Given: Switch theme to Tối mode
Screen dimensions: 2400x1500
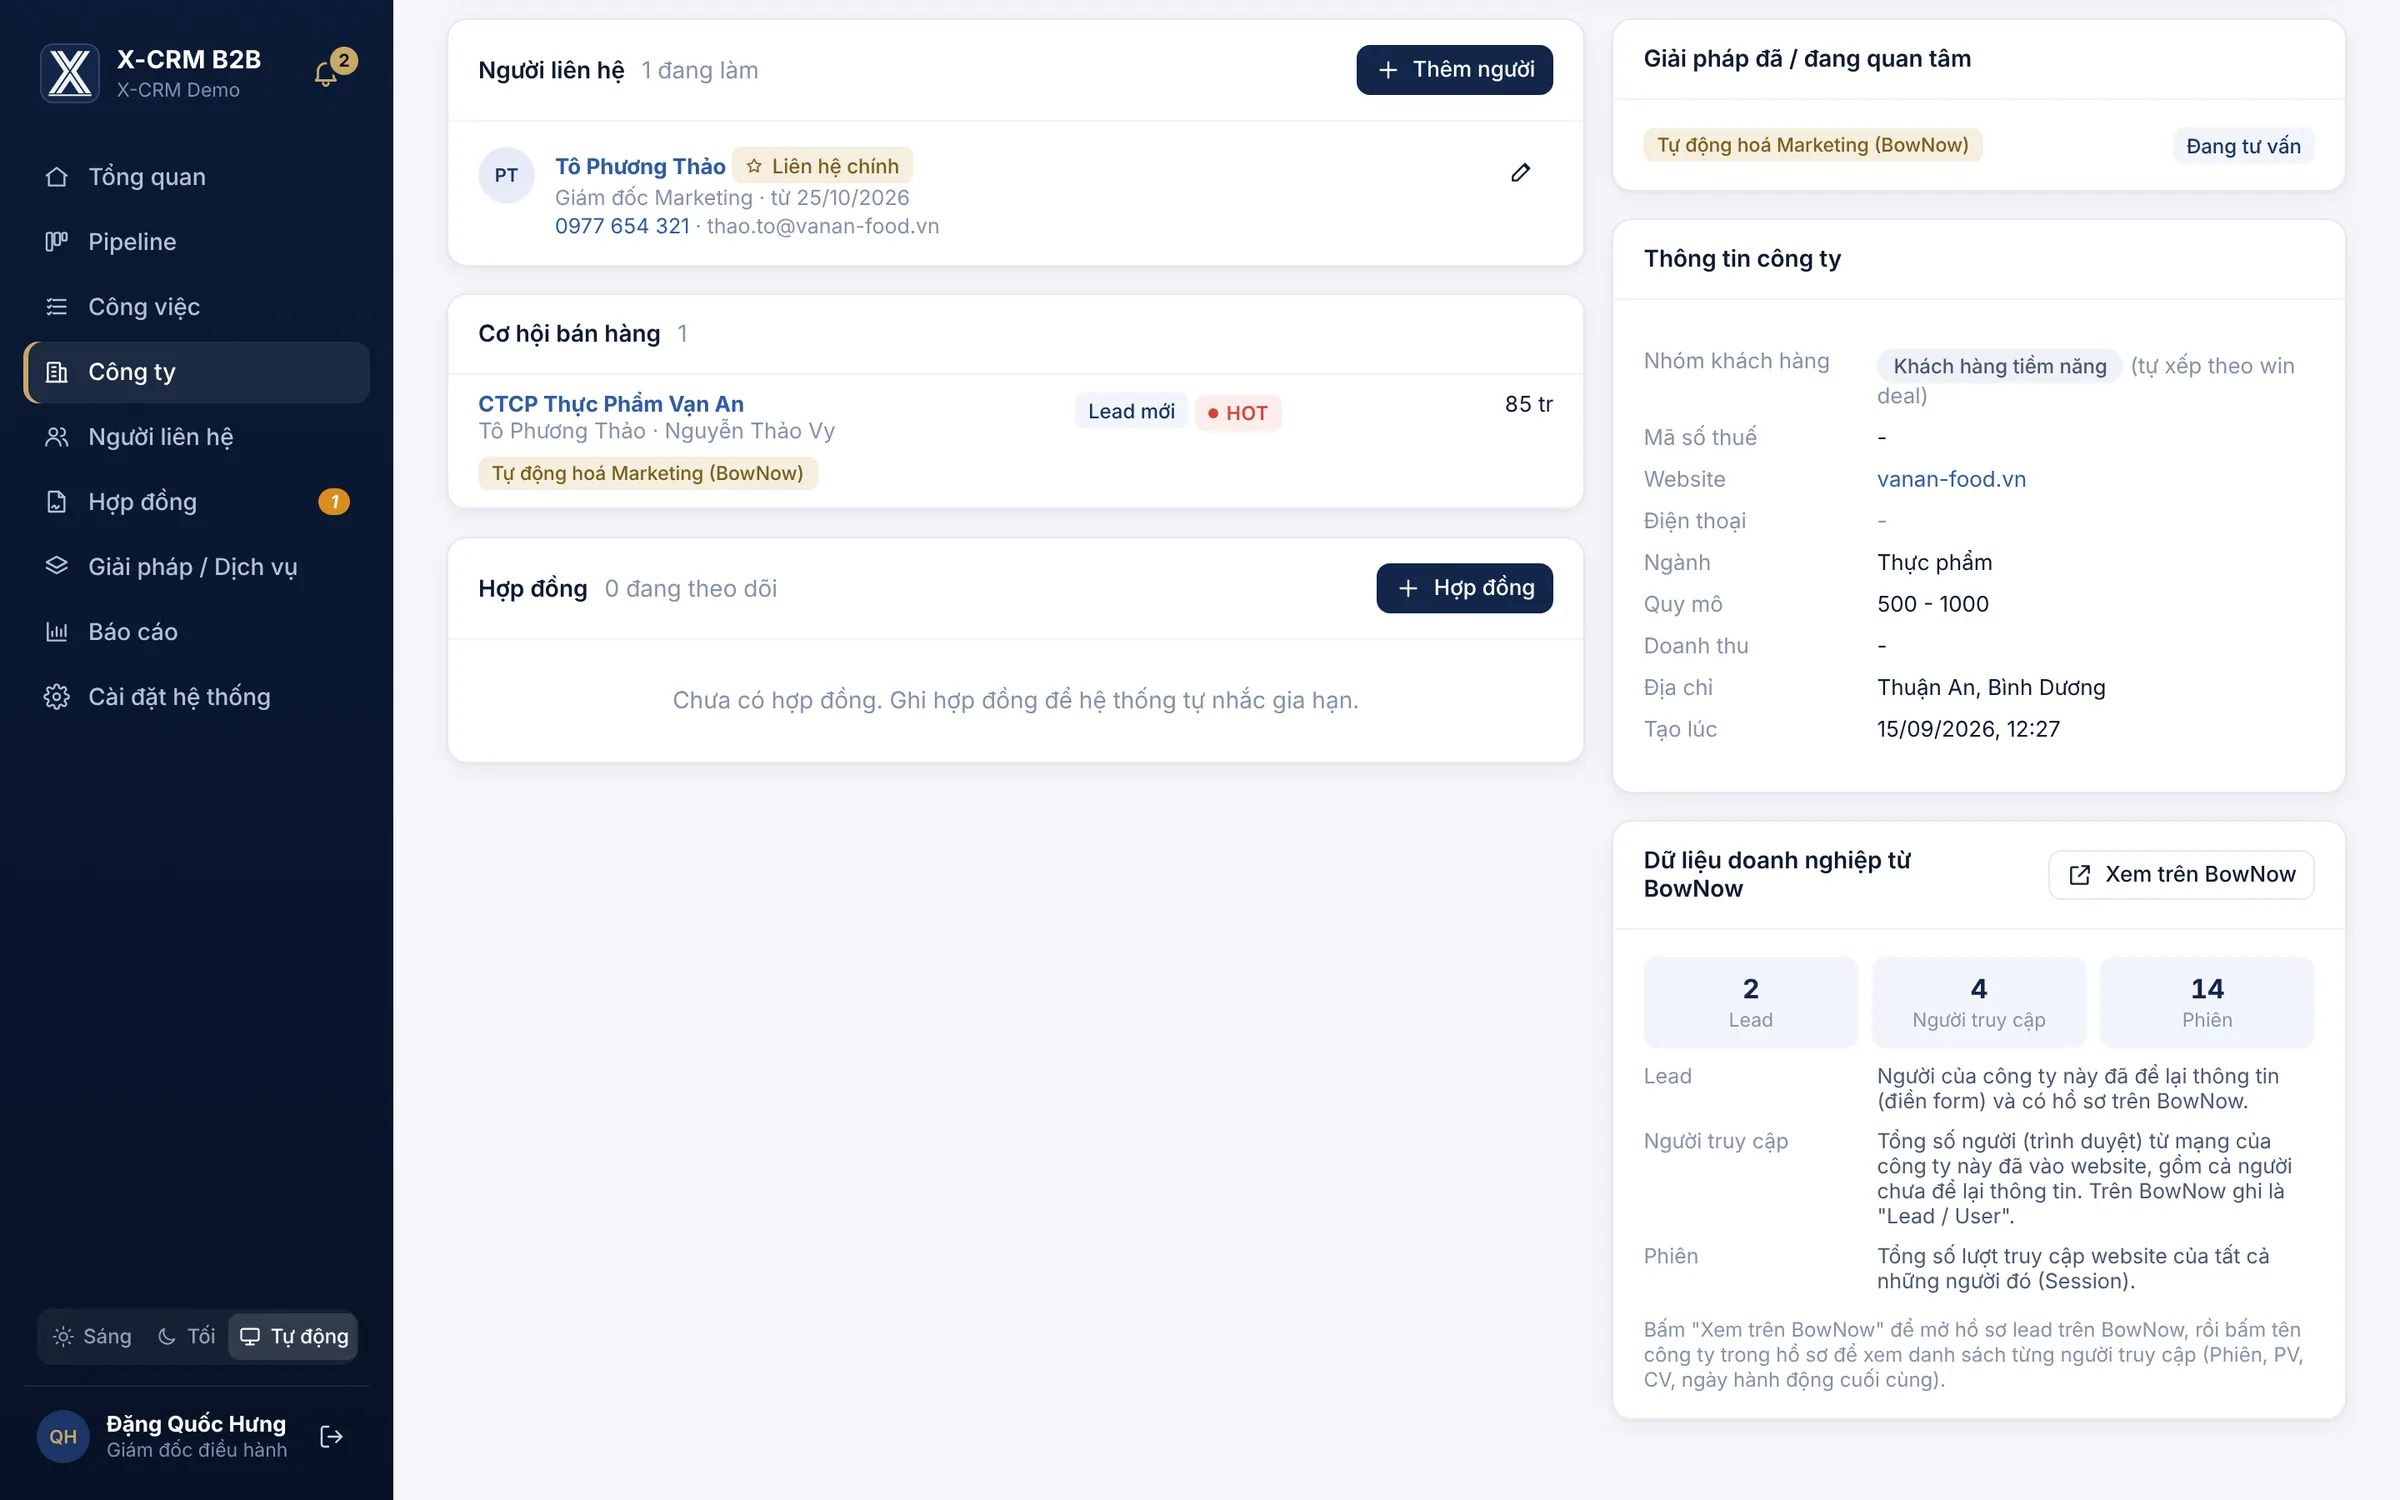Looking at the screenshot, I should pyautogui.click(x=187, y=1337).
